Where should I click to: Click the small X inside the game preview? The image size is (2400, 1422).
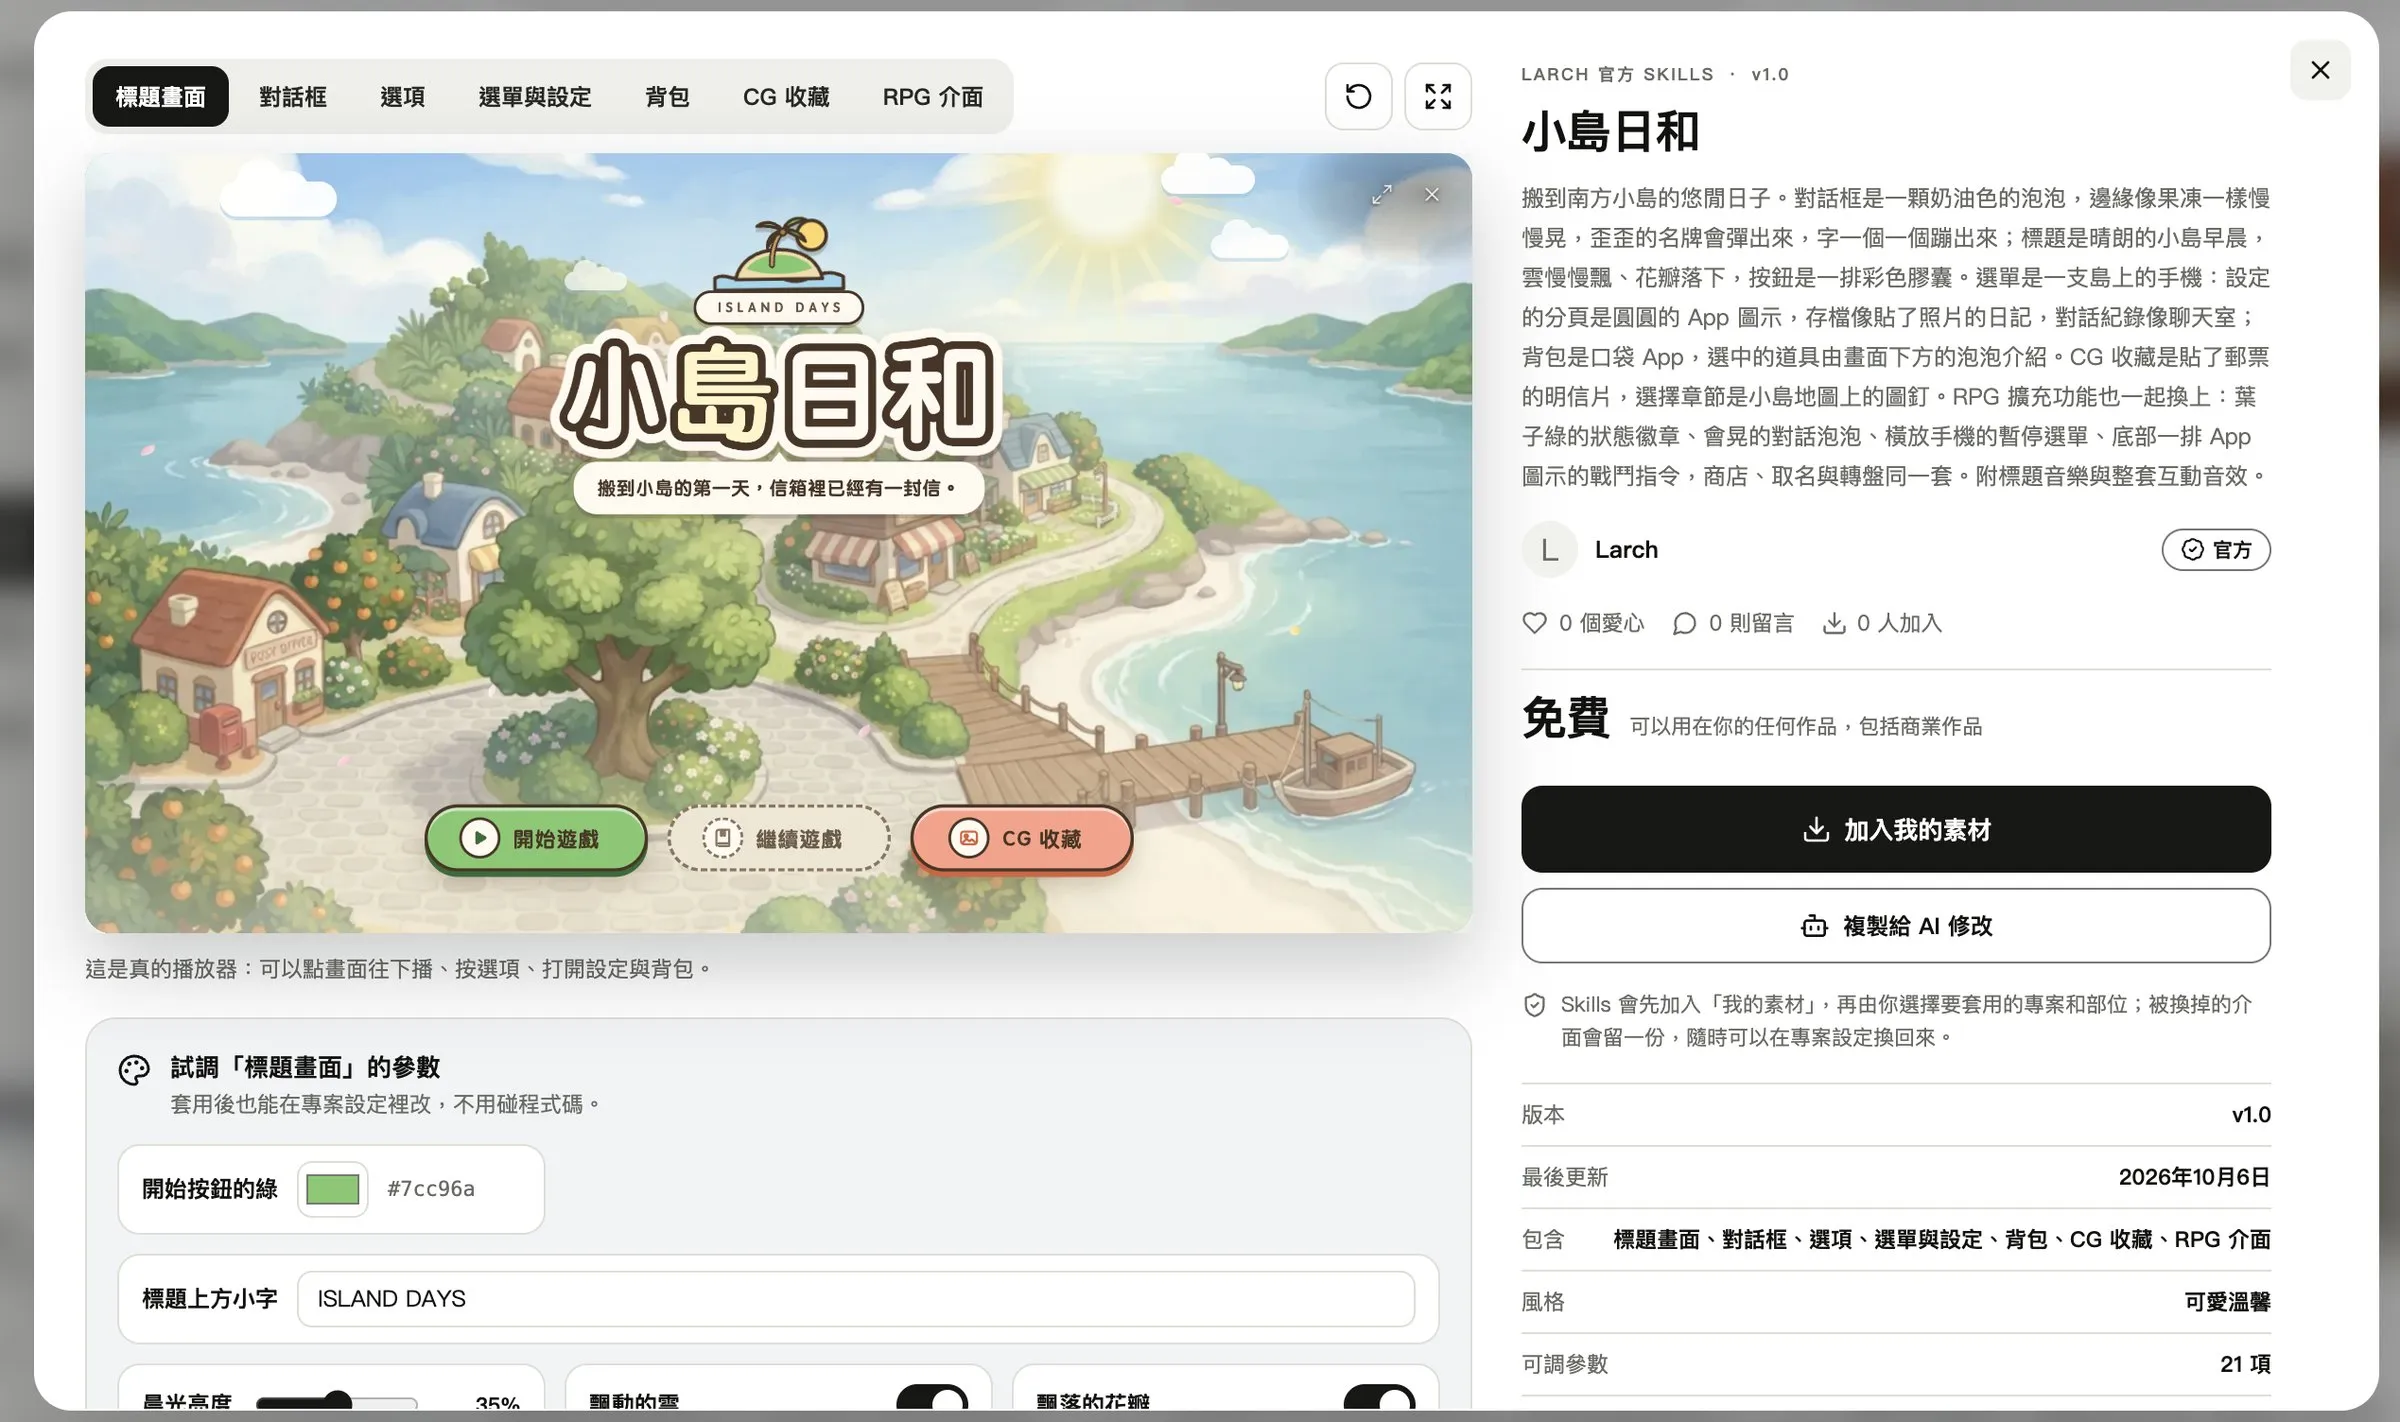click(x=1432, y=195)
